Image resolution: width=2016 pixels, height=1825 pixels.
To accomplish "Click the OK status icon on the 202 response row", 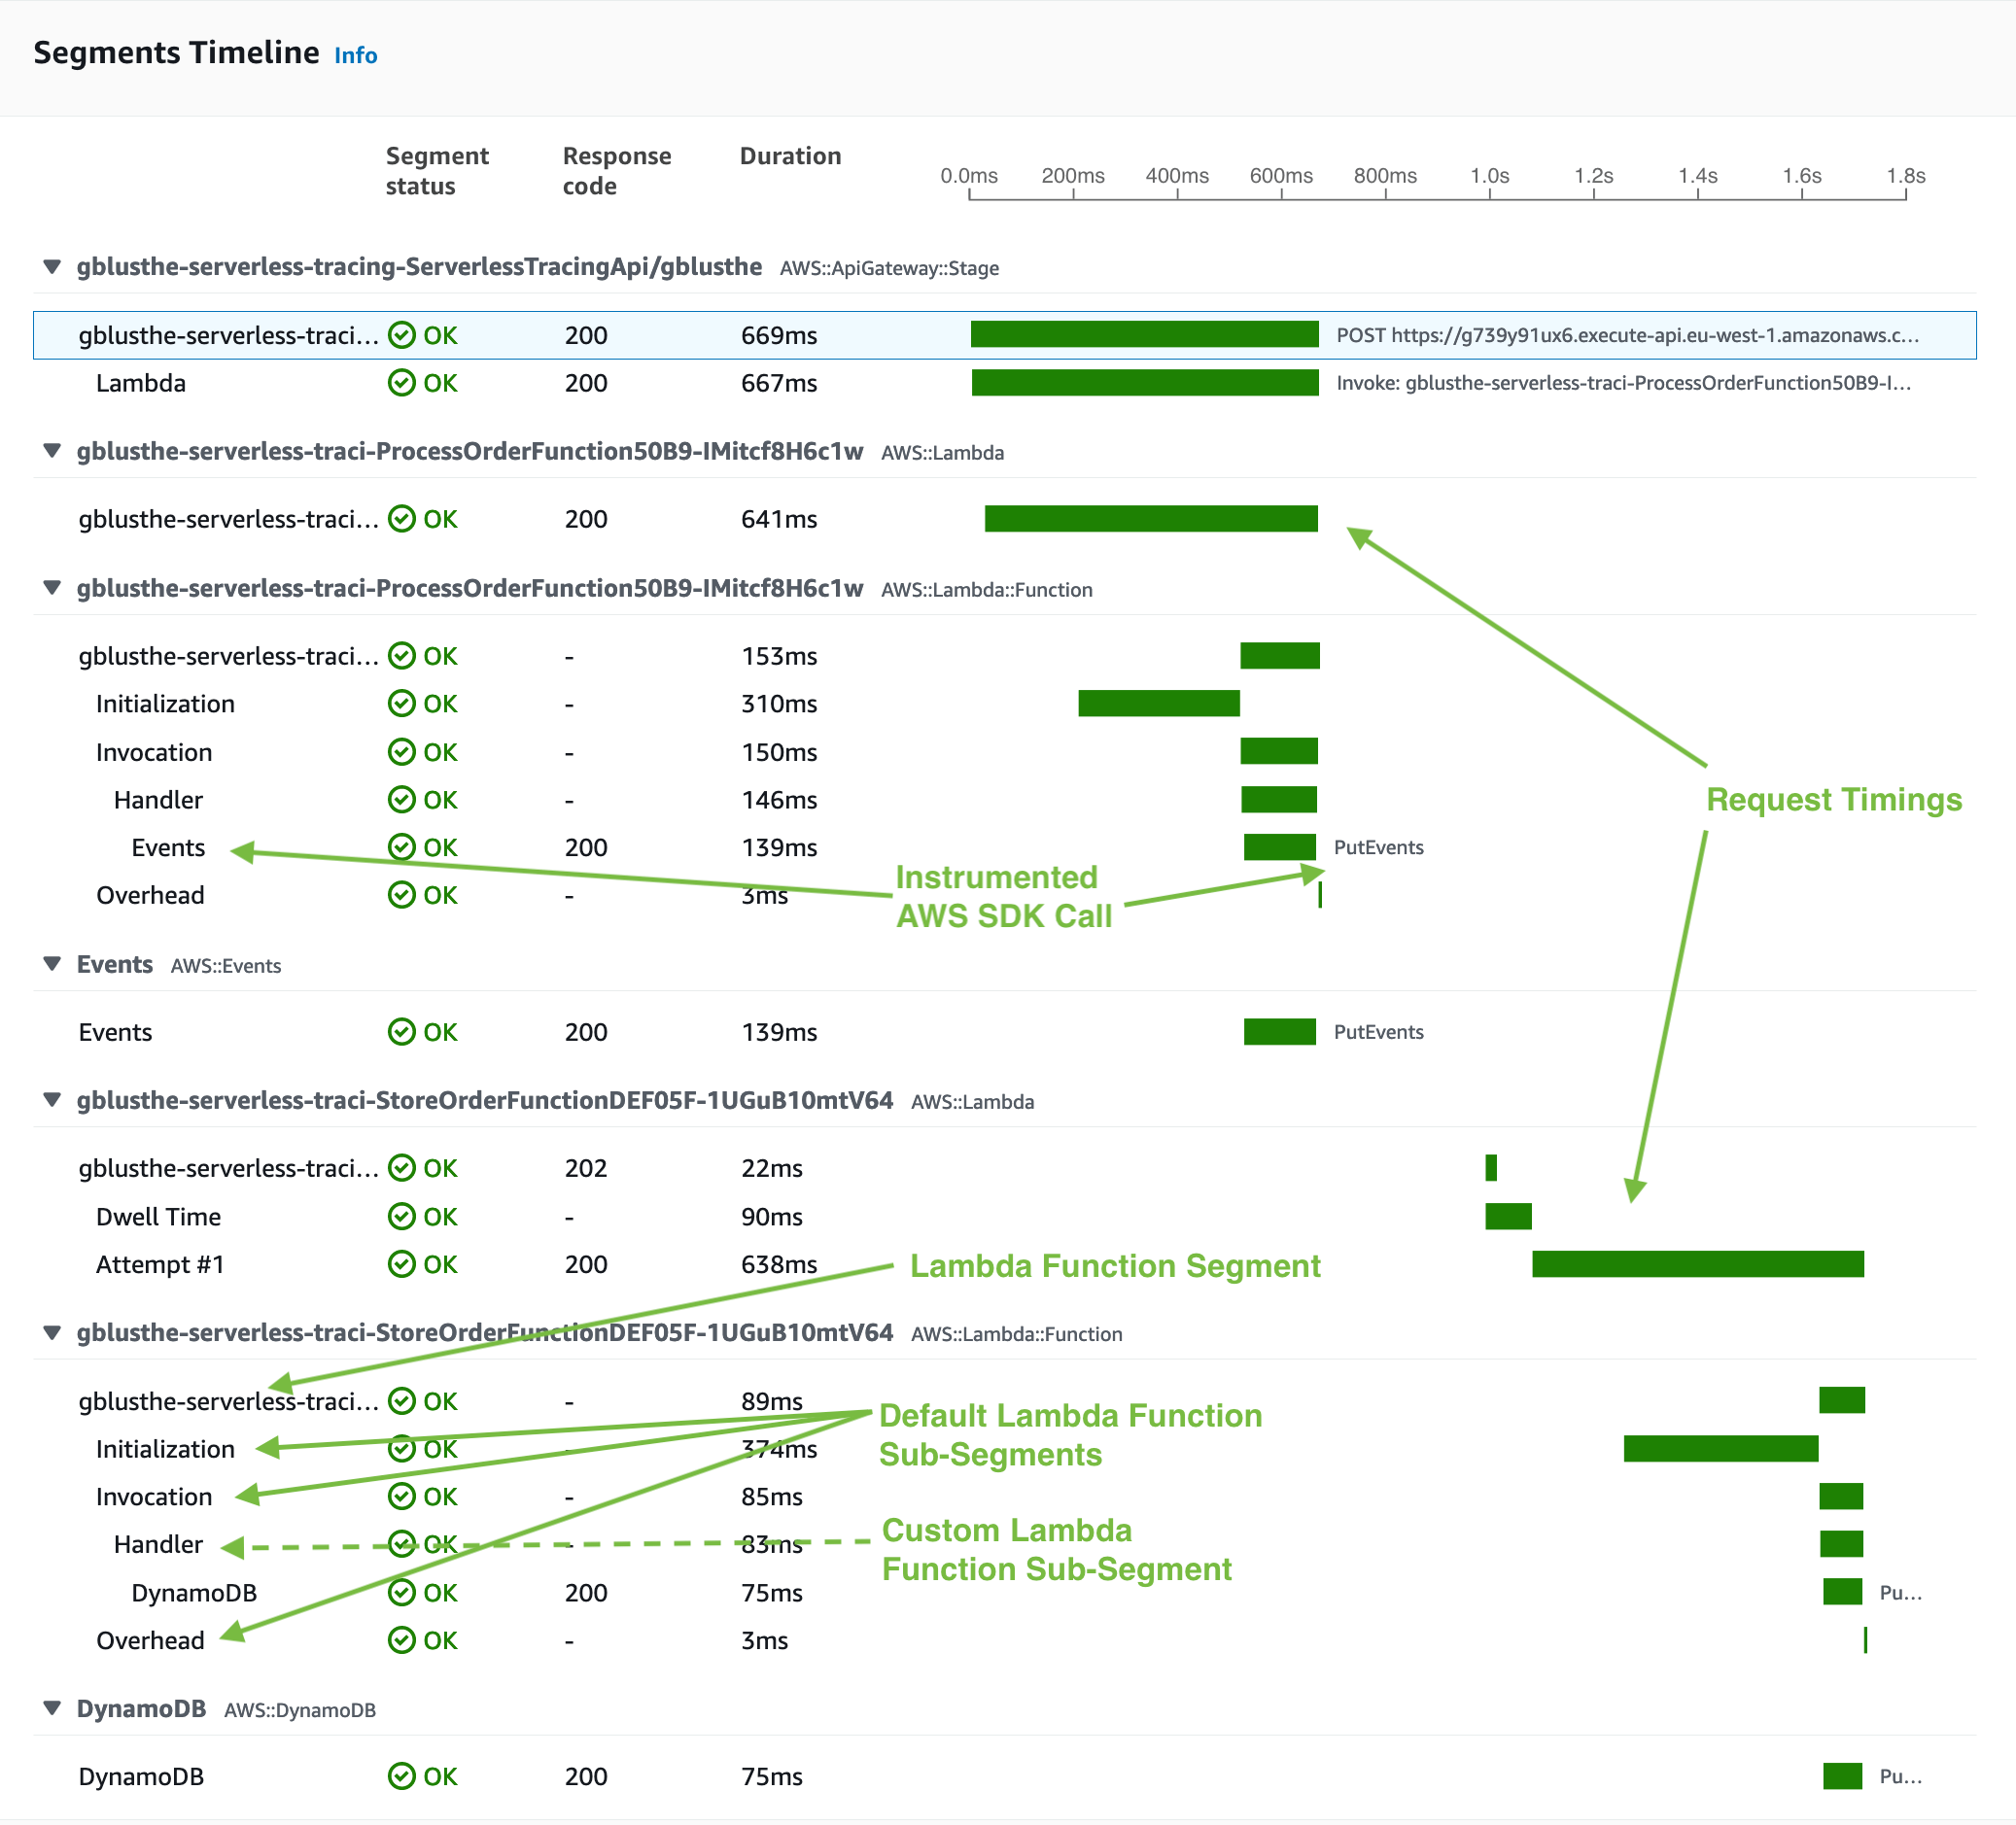I will [x=403, y=1167].
